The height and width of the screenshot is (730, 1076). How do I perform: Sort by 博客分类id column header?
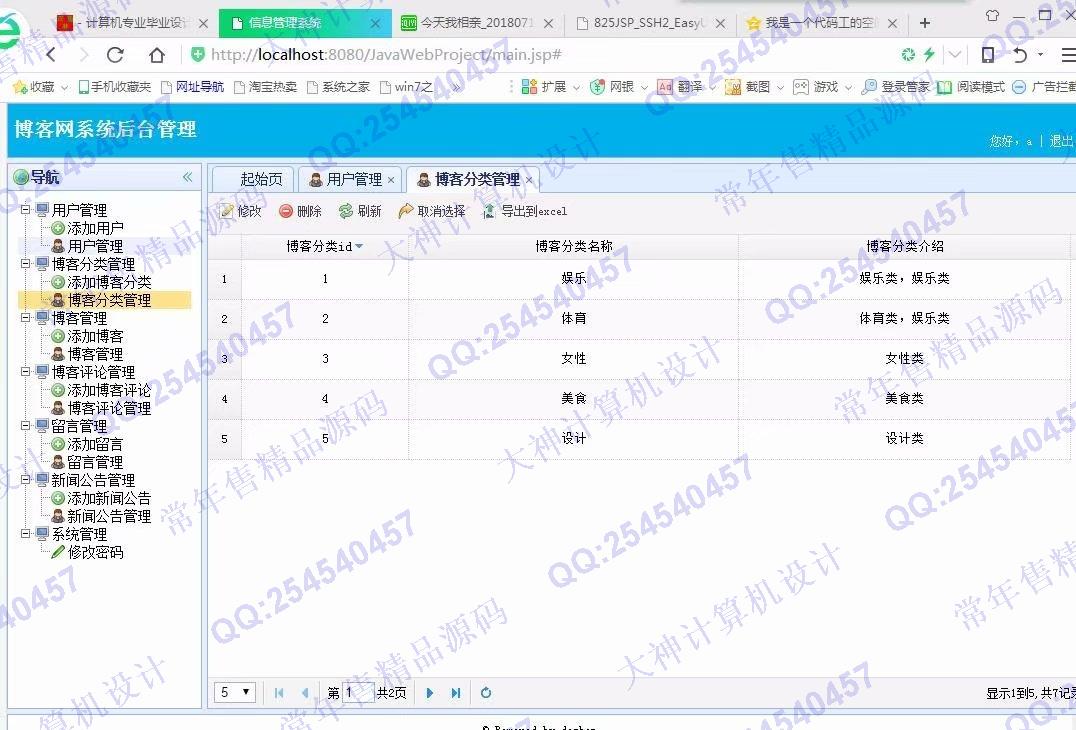click(325, 246)
